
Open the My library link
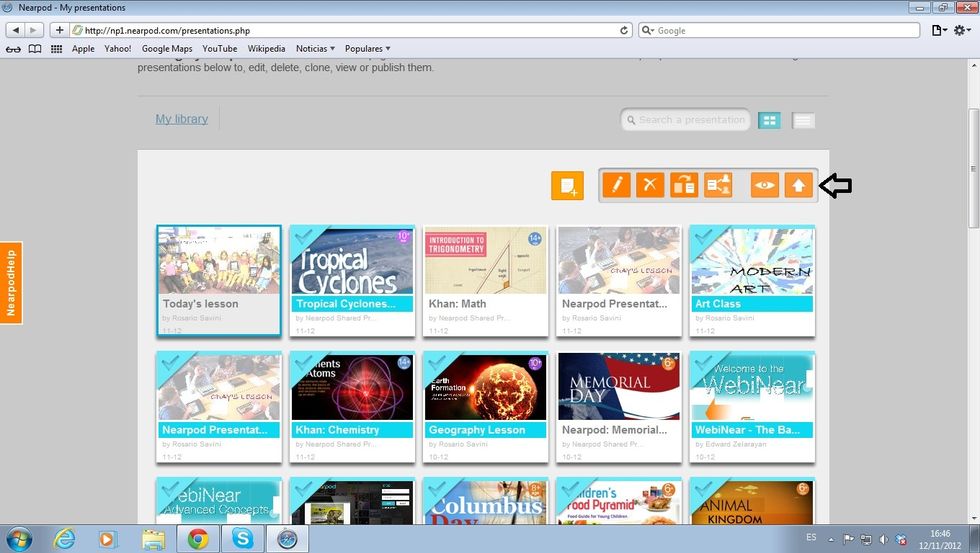182,119
